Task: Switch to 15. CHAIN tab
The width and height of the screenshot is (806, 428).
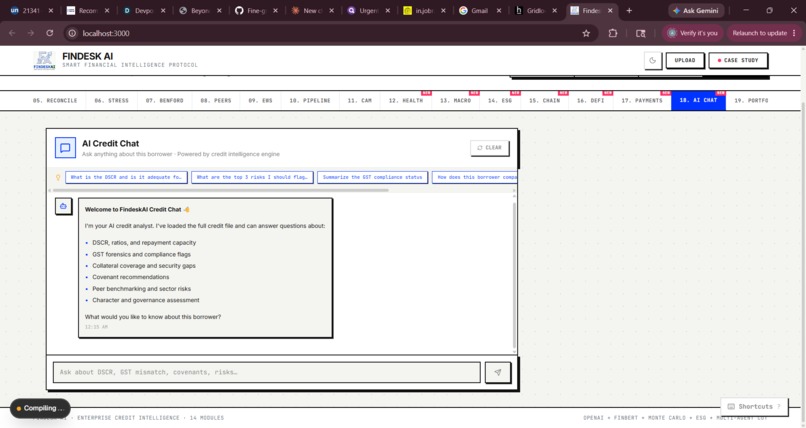Action: coord(544,101)
